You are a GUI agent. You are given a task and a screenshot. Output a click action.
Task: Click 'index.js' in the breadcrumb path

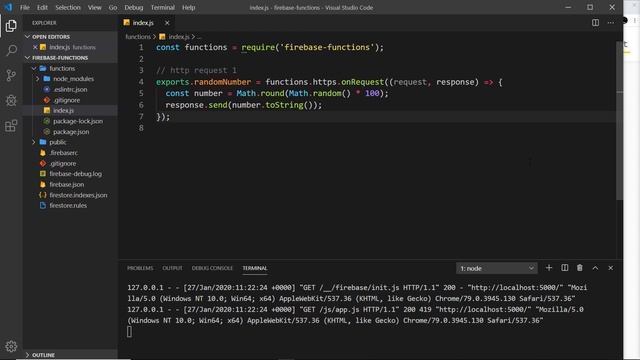(x=179, y=37)
